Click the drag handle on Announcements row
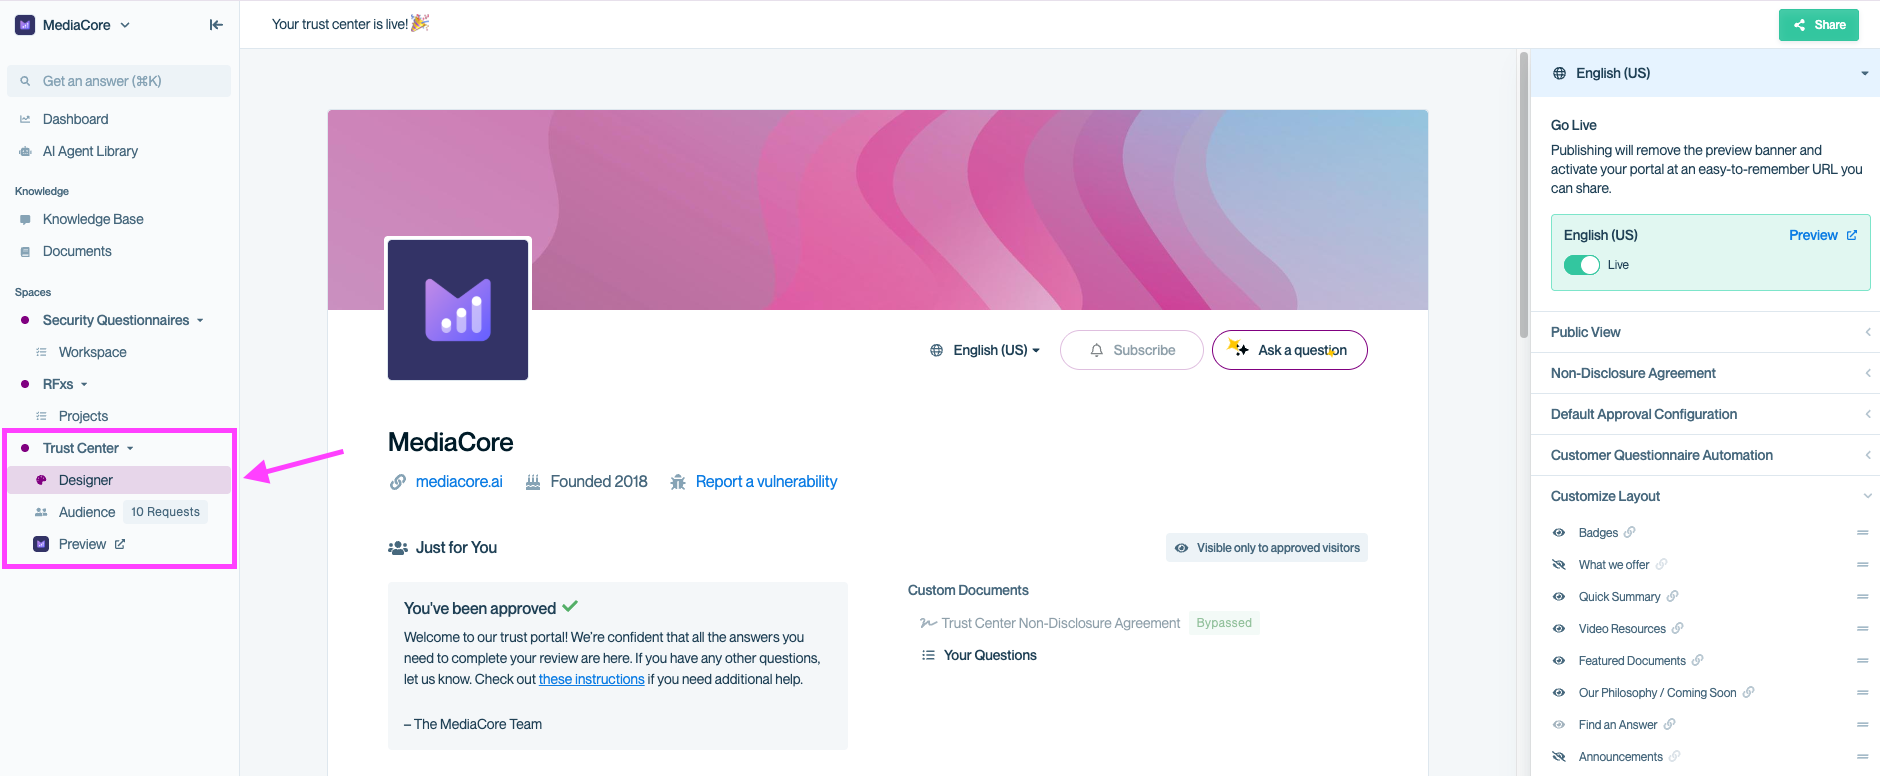This screenshot has height=776, width=1880. pyautogui.click(x=1862, y=757)
